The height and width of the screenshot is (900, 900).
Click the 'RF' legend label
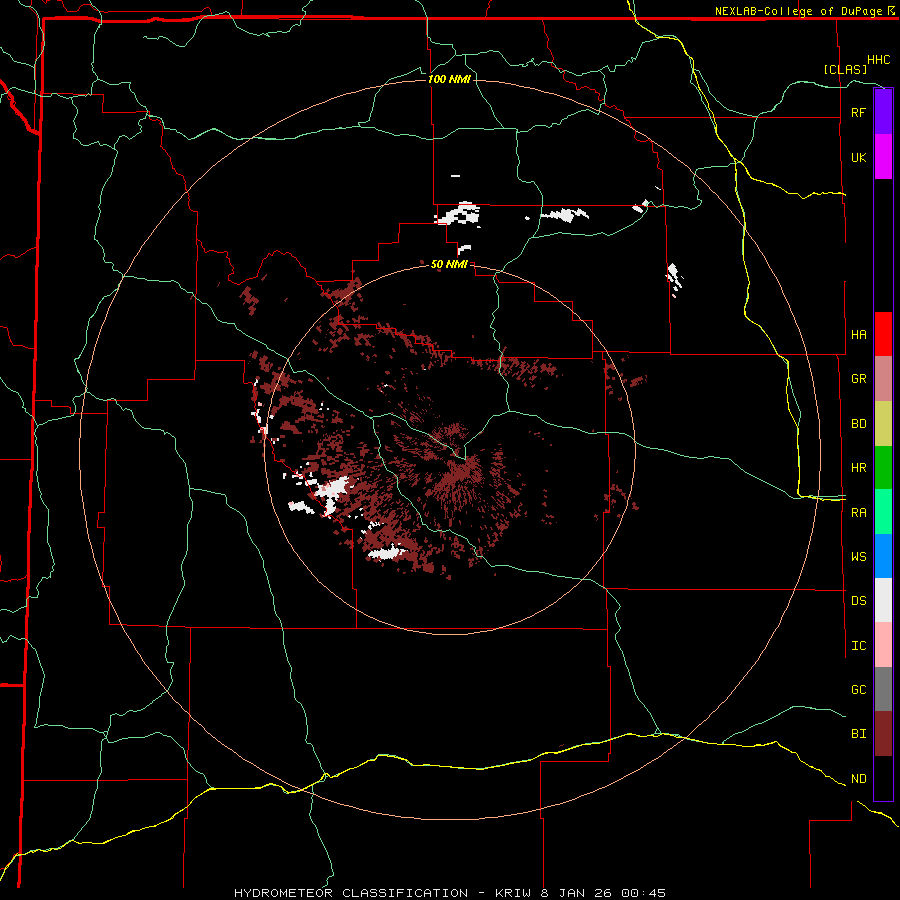[x=858, y=112]
